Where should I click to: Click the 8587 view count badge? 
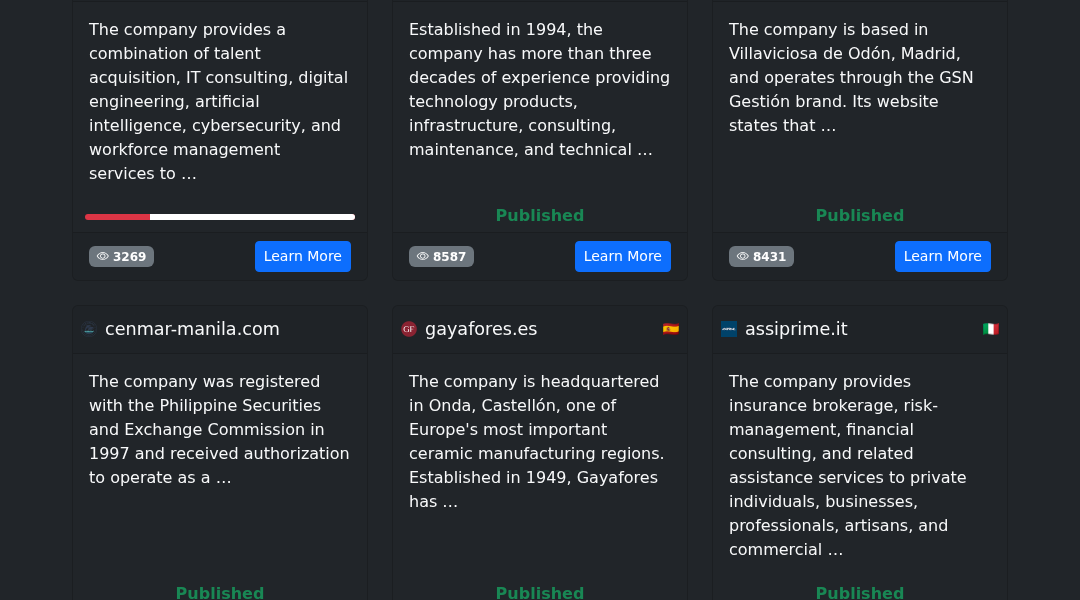(442, 256)
